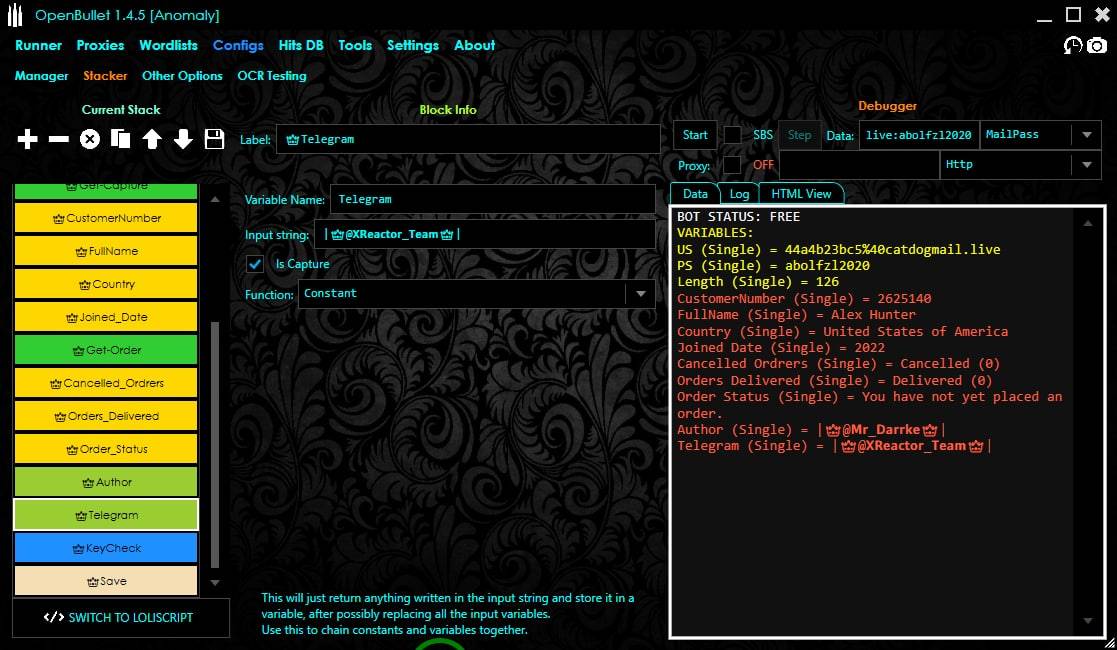The width and height of the screenshot is (1117, 650).
Task: Click the OpenBullet logo icon
Action: click(15, 15)
